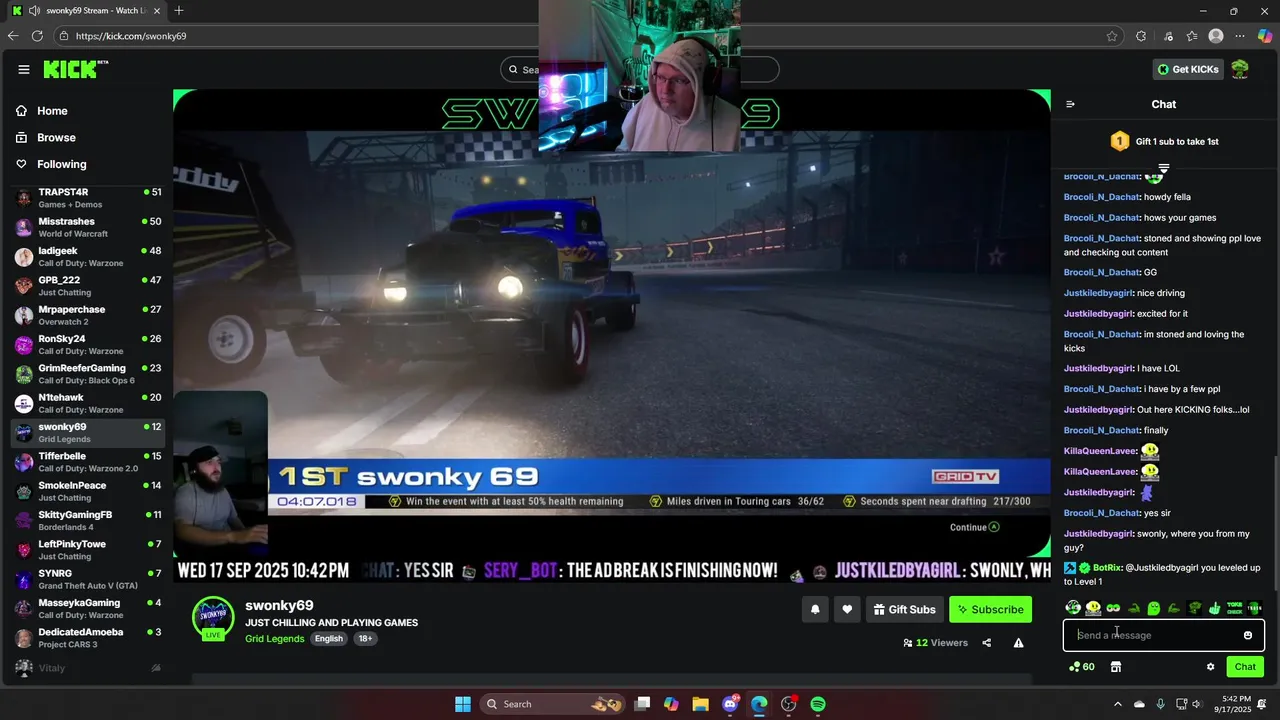
Task: Reload the page in the browser
Action: pyautogui.click(x=37, y=36)
